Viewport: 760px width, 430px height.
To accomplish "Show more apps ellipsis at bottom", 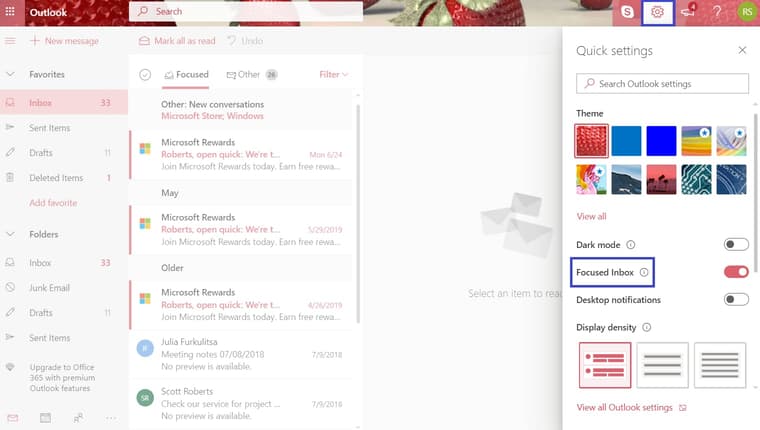I will [x=111, y=418].
